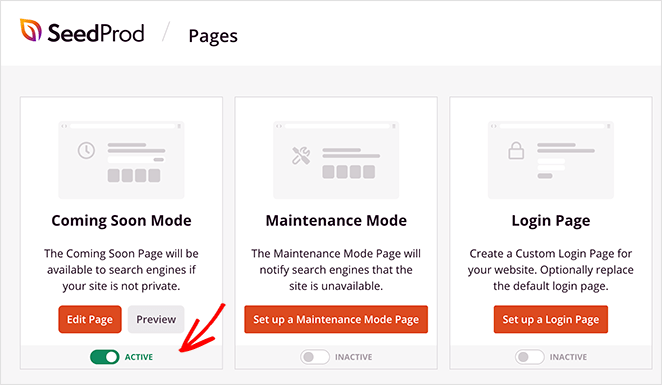The image size is (662, 385).
Task: Click the Coming Soon Mode clock thumbnail
Action: 122,160
